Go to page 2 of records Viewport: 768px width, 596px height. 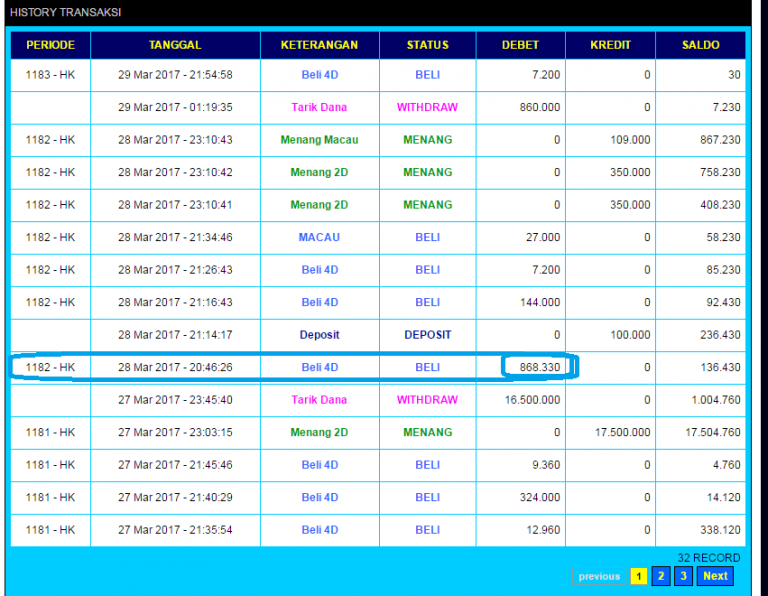tap(661, 576)
